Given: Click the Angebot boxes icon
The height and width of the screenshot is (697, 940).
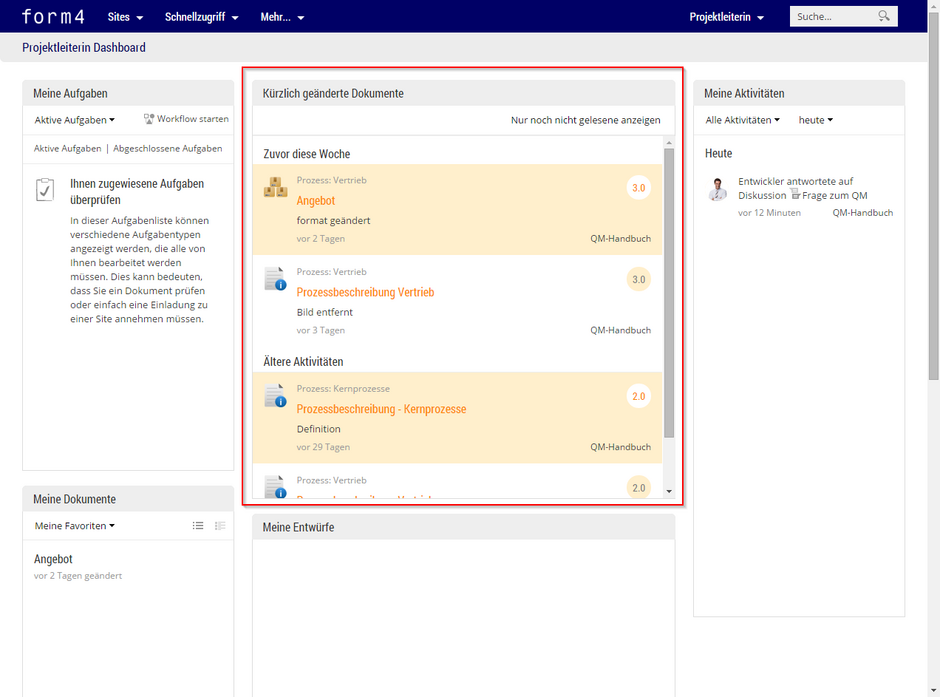Looking at the screenshot, I should [275, 187].
